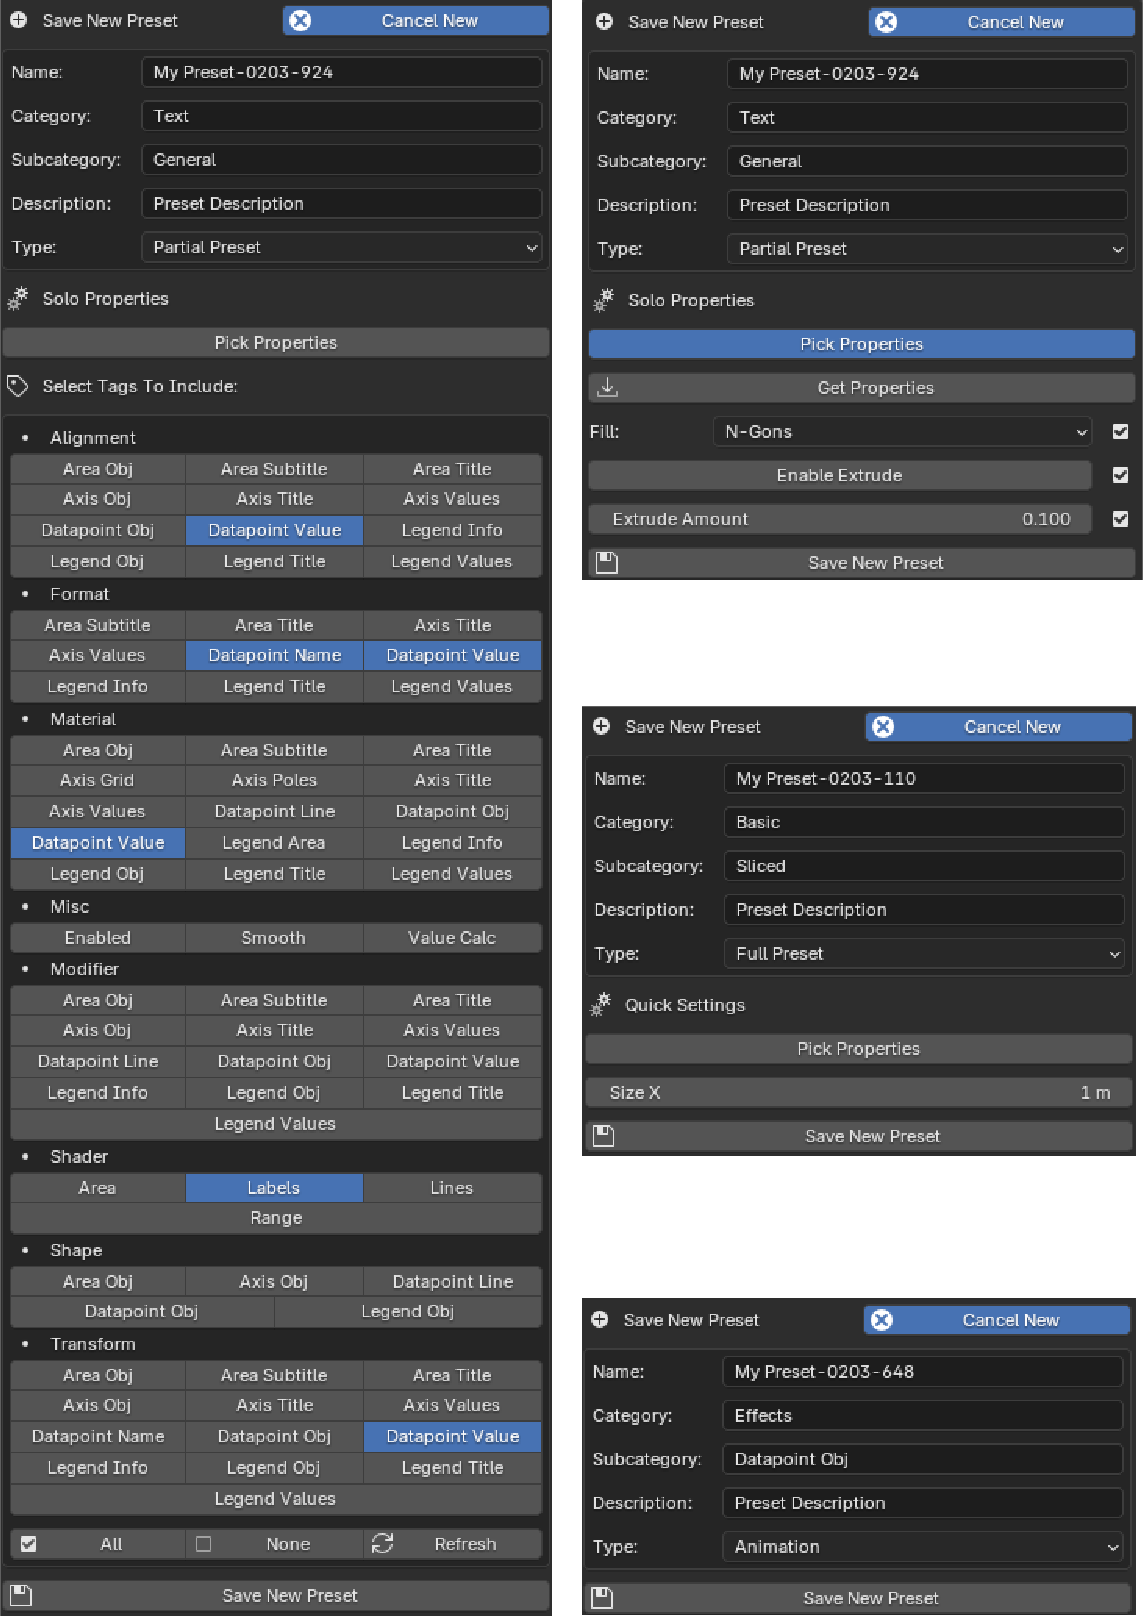Open the Fill N-Gons dropdown
This screenshot has height=1616, width=1143.
coord(901,432)
